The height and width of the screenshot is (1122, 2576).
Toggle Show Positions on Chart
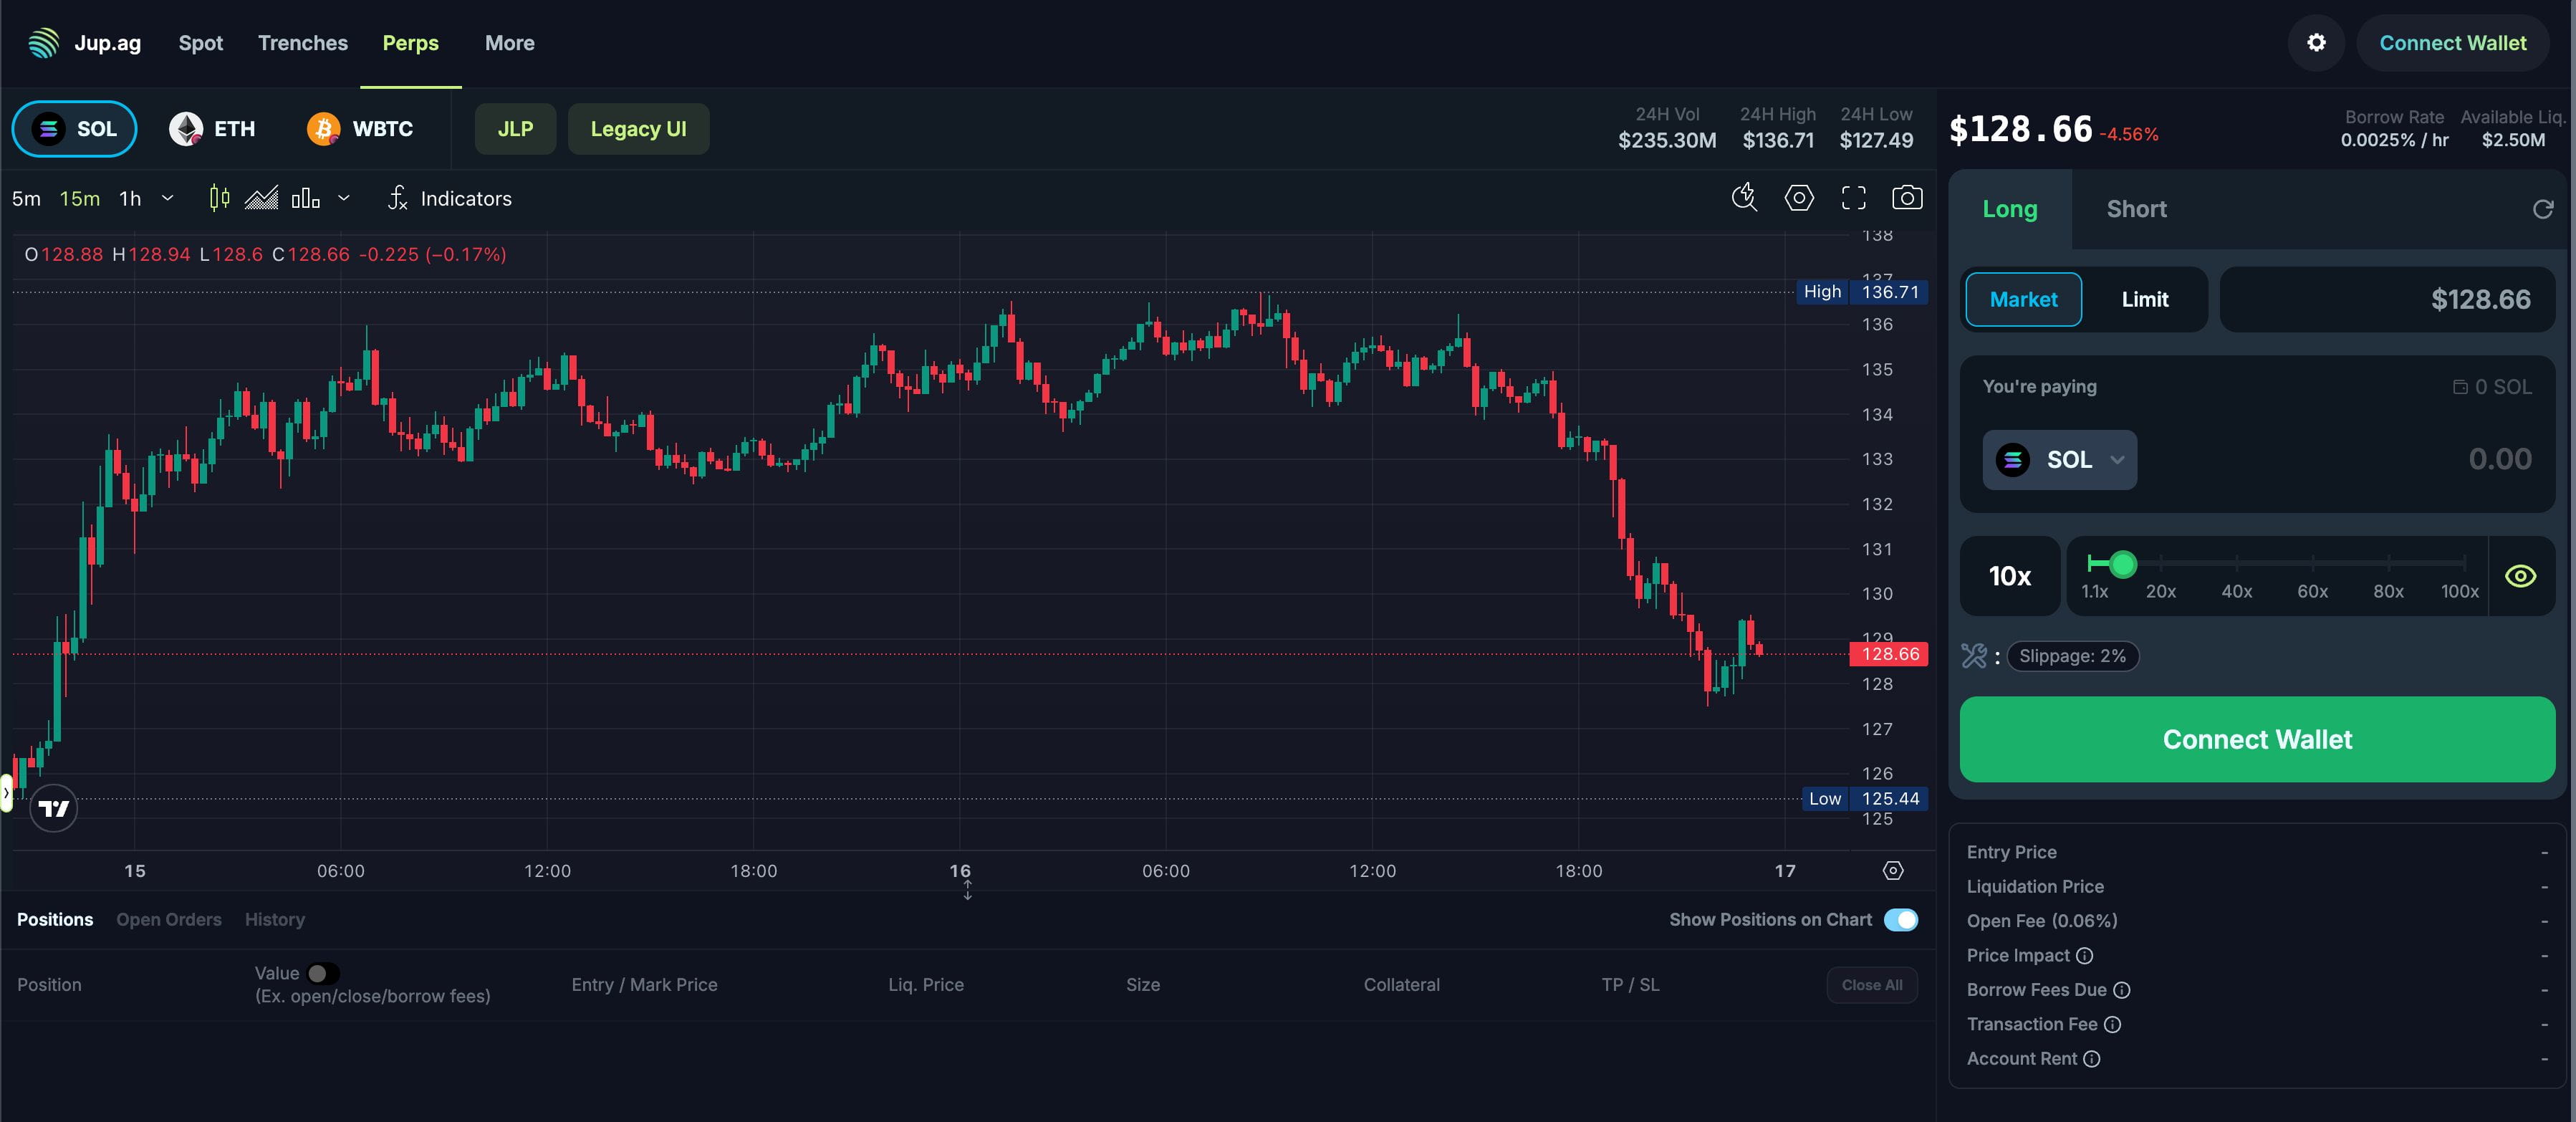(1901, 920)
